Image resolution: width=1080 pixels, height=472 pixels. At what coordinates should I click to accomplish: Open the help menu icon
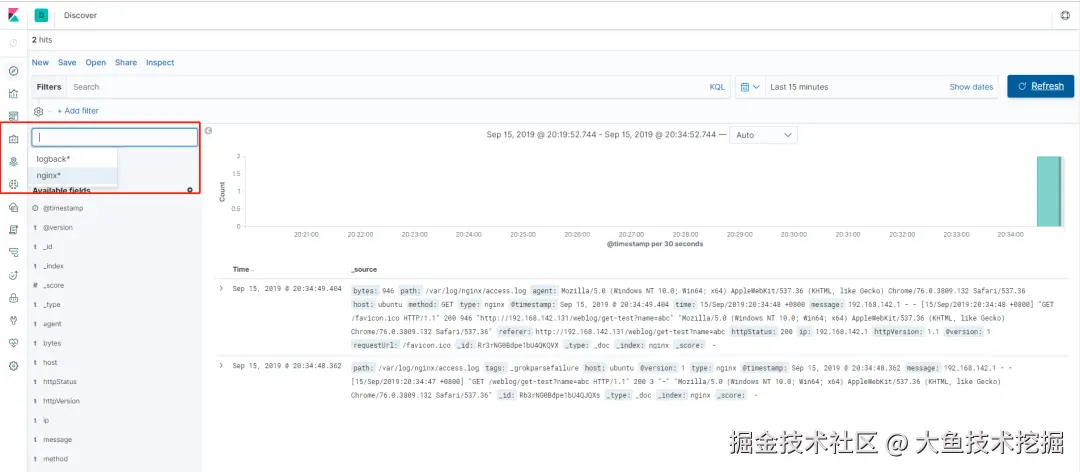(1066, 15)
